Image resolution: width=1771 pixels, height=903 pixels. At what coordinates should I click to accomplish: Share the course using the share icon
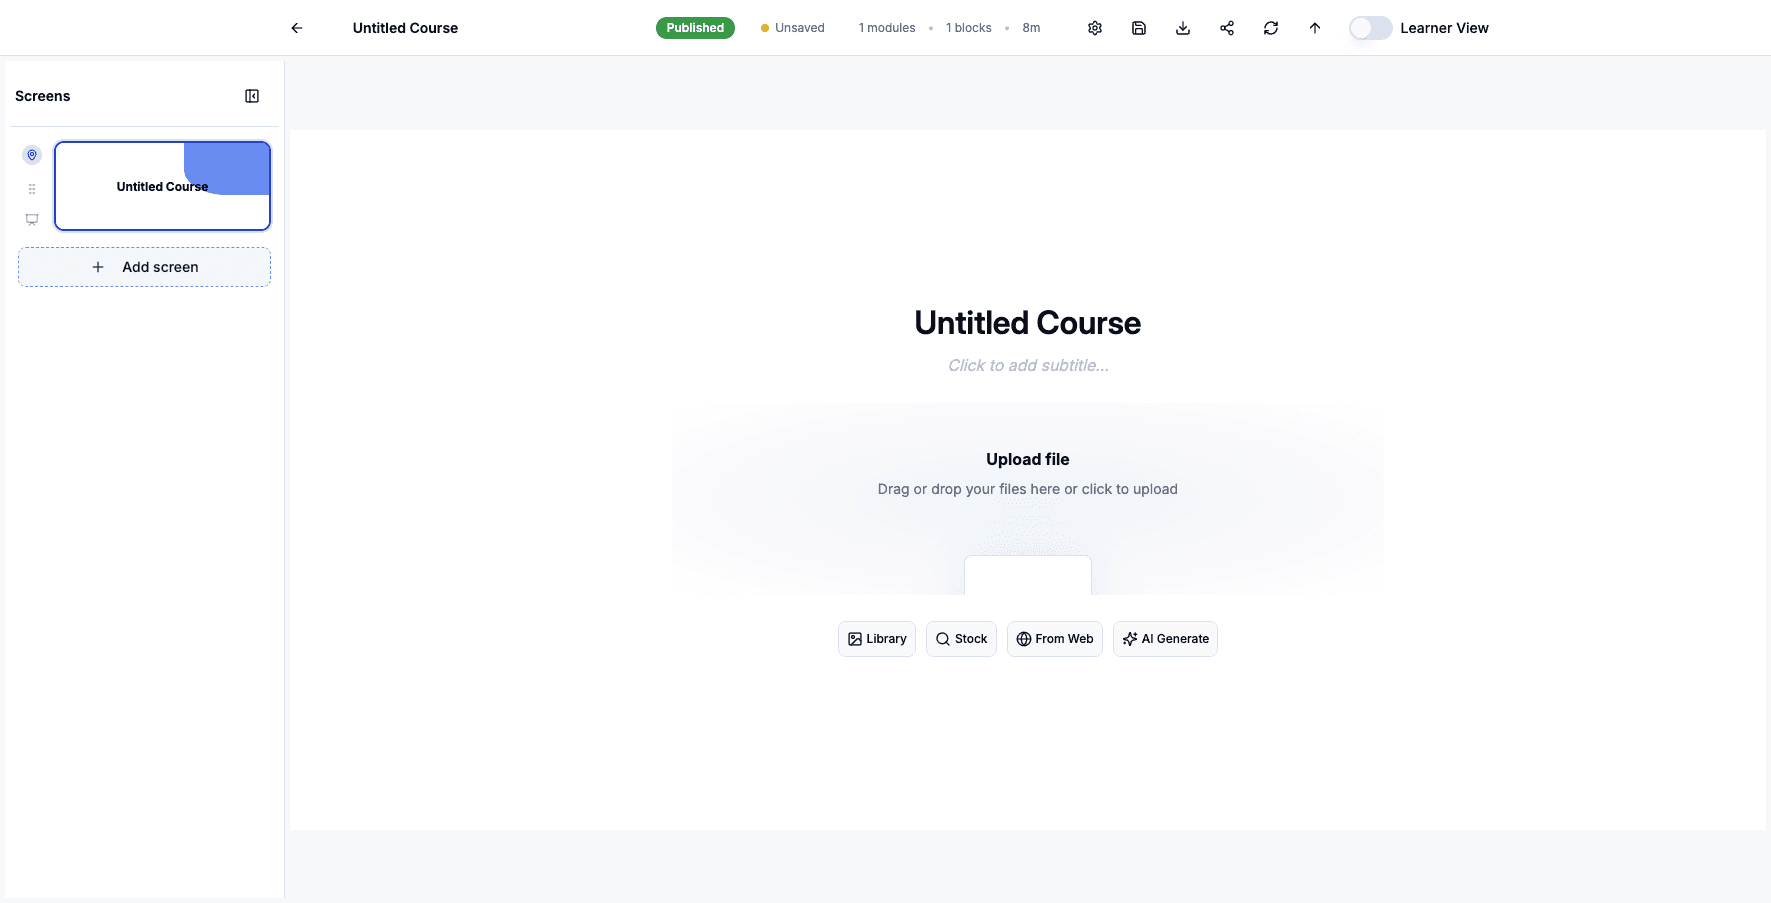click(1226, 27)
